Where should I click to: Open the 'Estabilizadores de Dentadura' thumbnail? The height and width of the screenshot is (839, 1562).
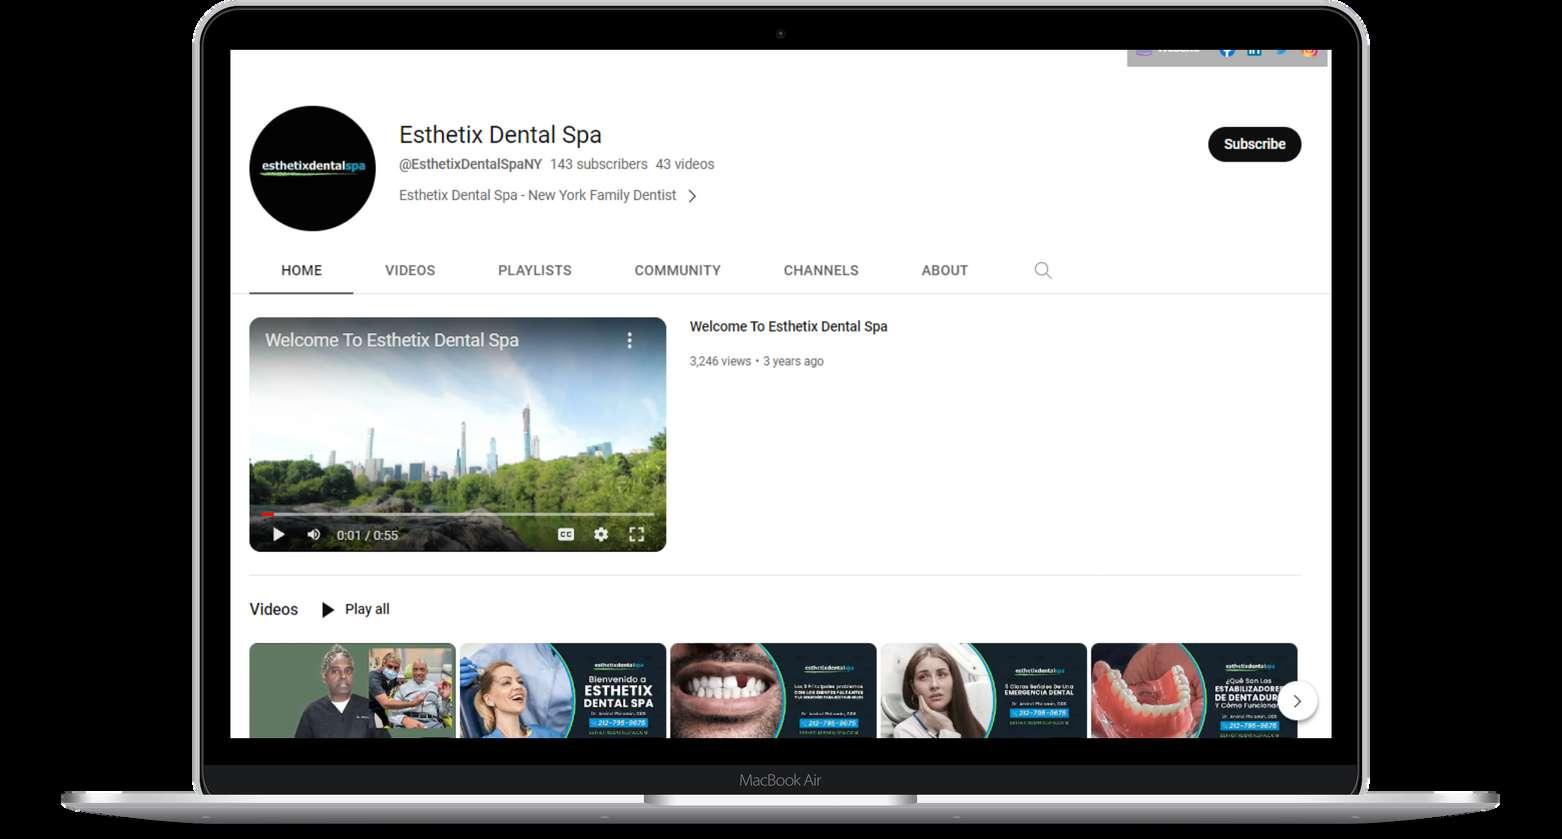pos(1194,691)
